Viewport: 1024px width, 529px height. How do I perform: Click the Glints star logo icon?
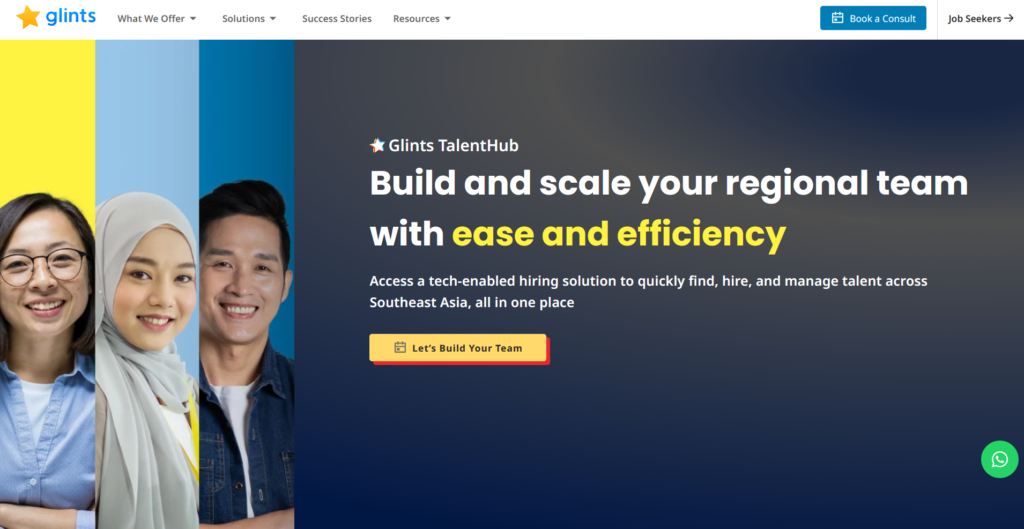pyautogui.click(x=28, y=18)
